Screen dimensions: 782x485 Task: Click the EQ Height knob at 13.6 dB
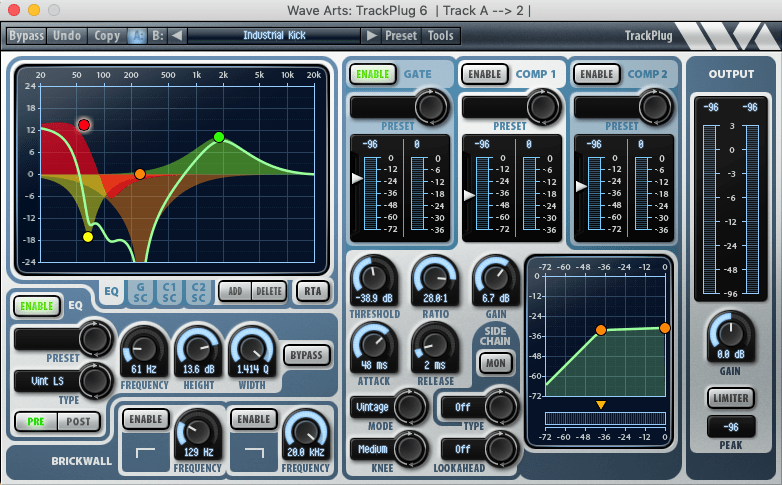pyautogui.click(x=198, y=348)
